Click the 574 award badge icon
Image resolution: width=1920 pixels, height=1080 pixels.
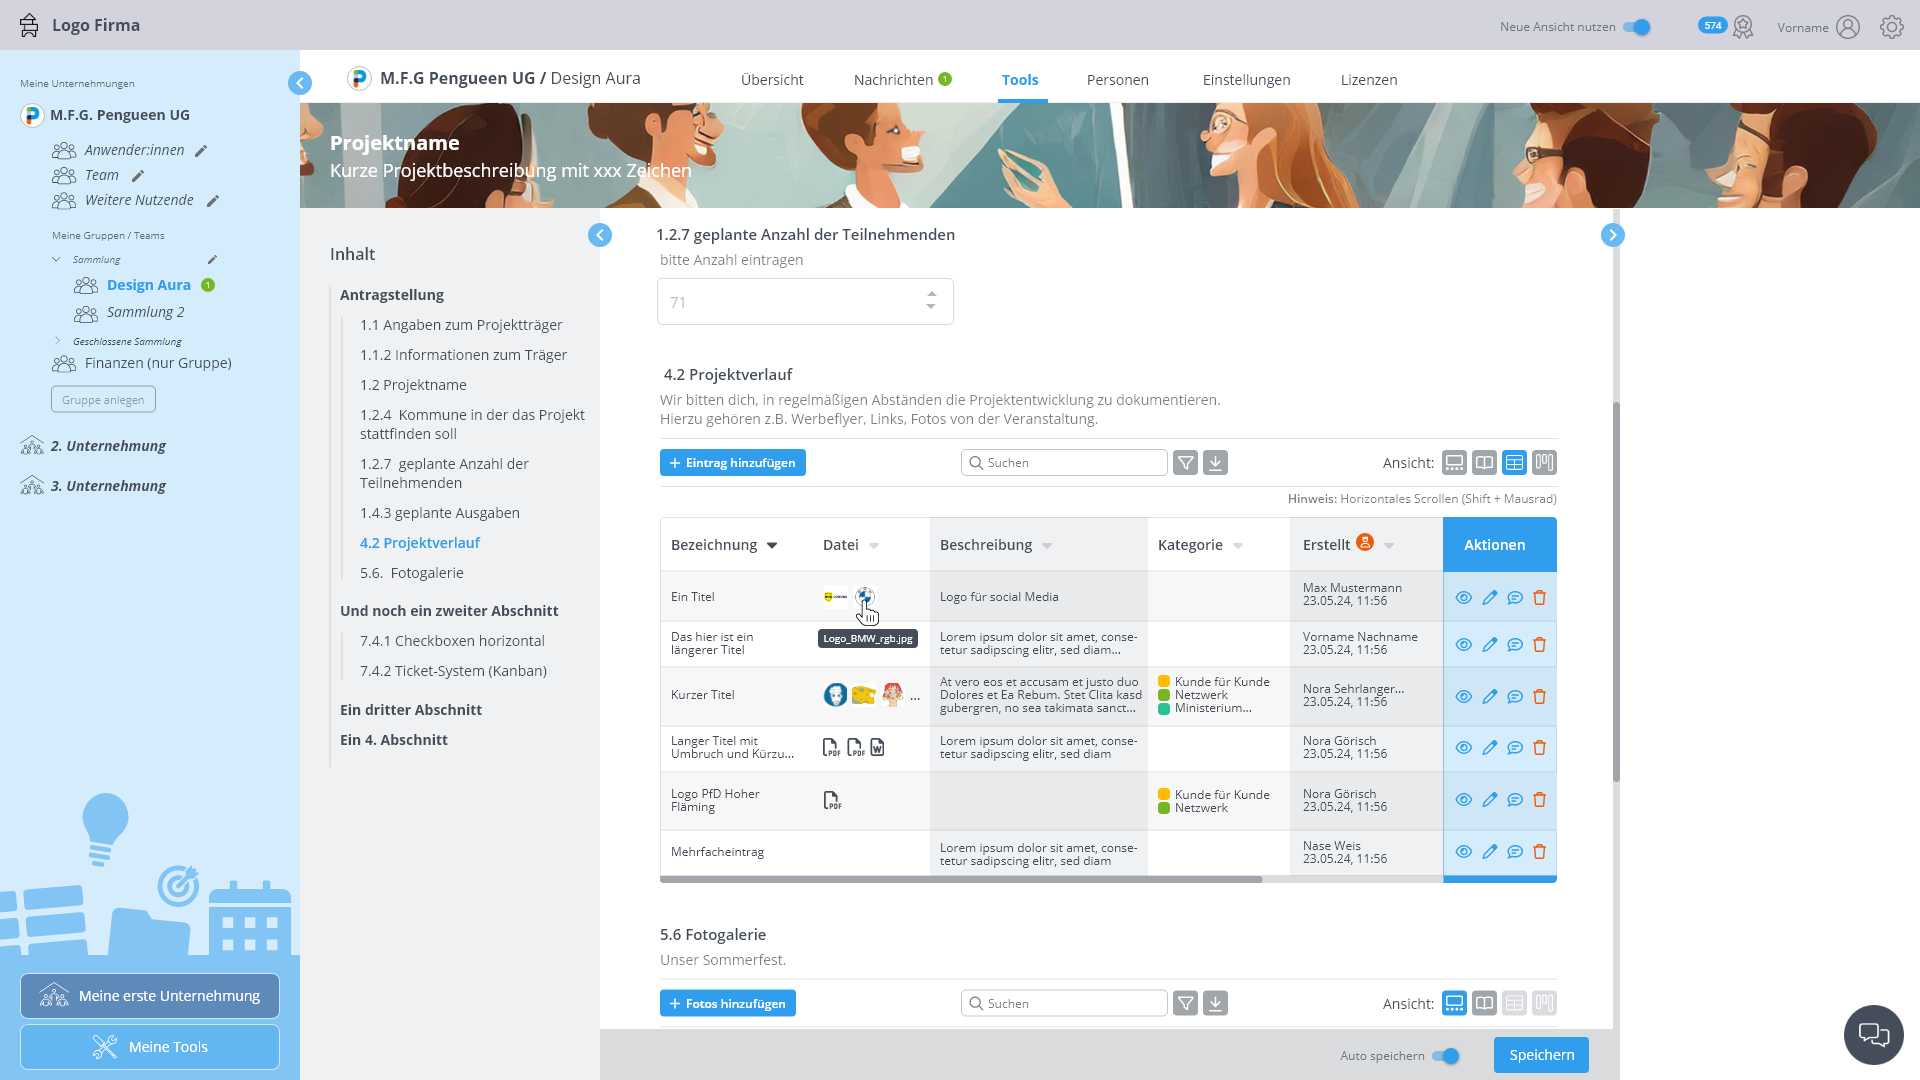click(x=1743, y=27)
